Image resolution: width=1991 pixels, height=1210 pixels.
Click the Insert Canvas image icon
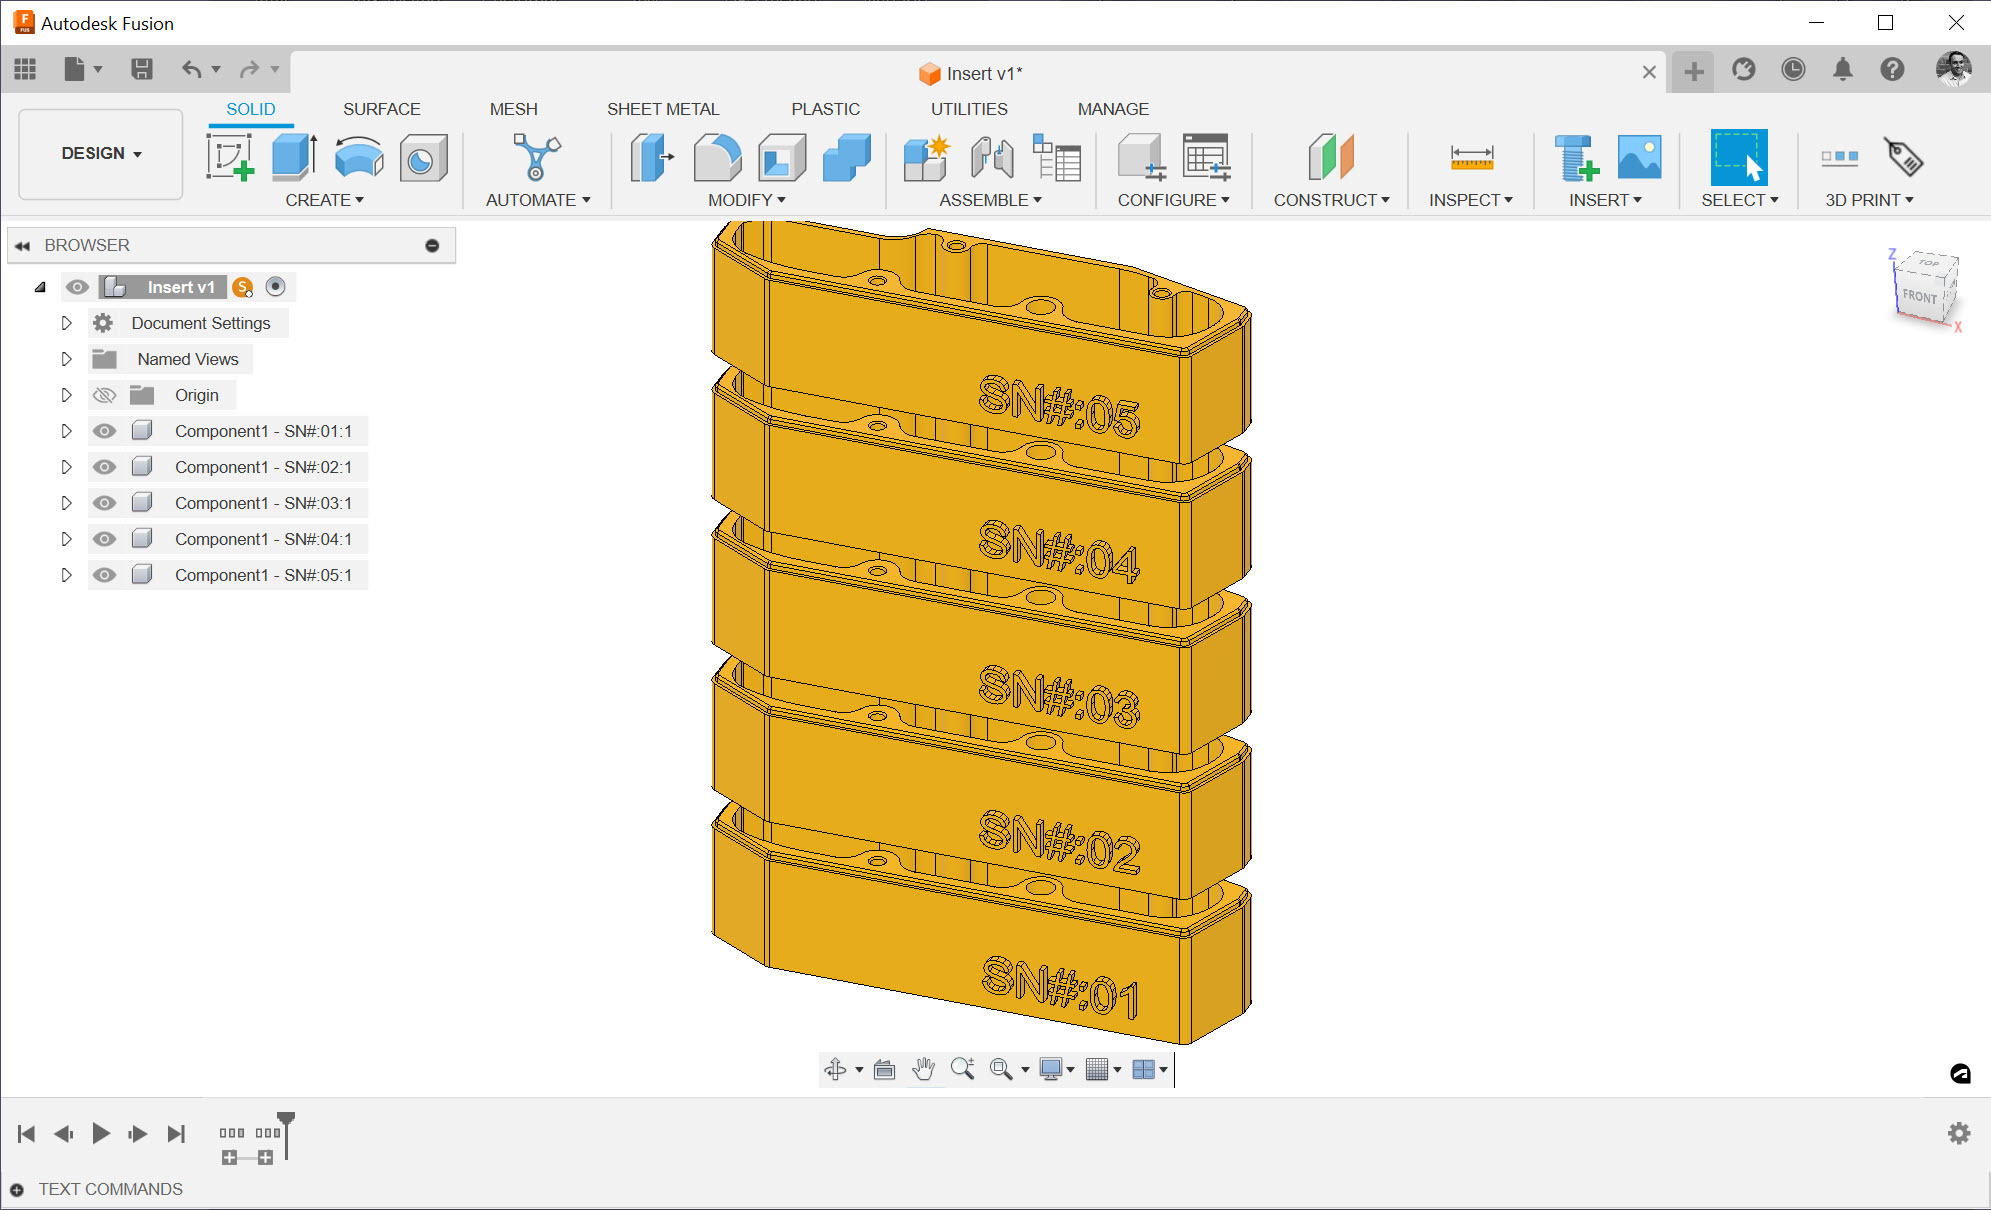pyautogui.click(x=1639, y=158)
